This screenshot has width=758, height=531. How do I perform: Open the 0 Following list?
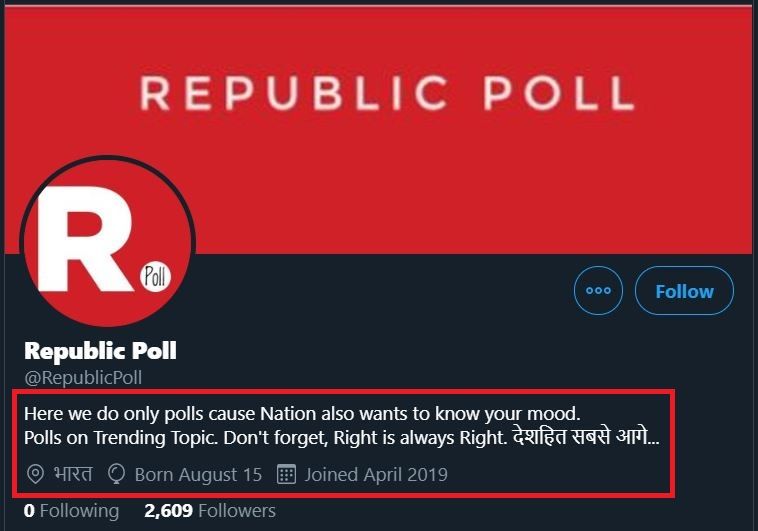71,511
